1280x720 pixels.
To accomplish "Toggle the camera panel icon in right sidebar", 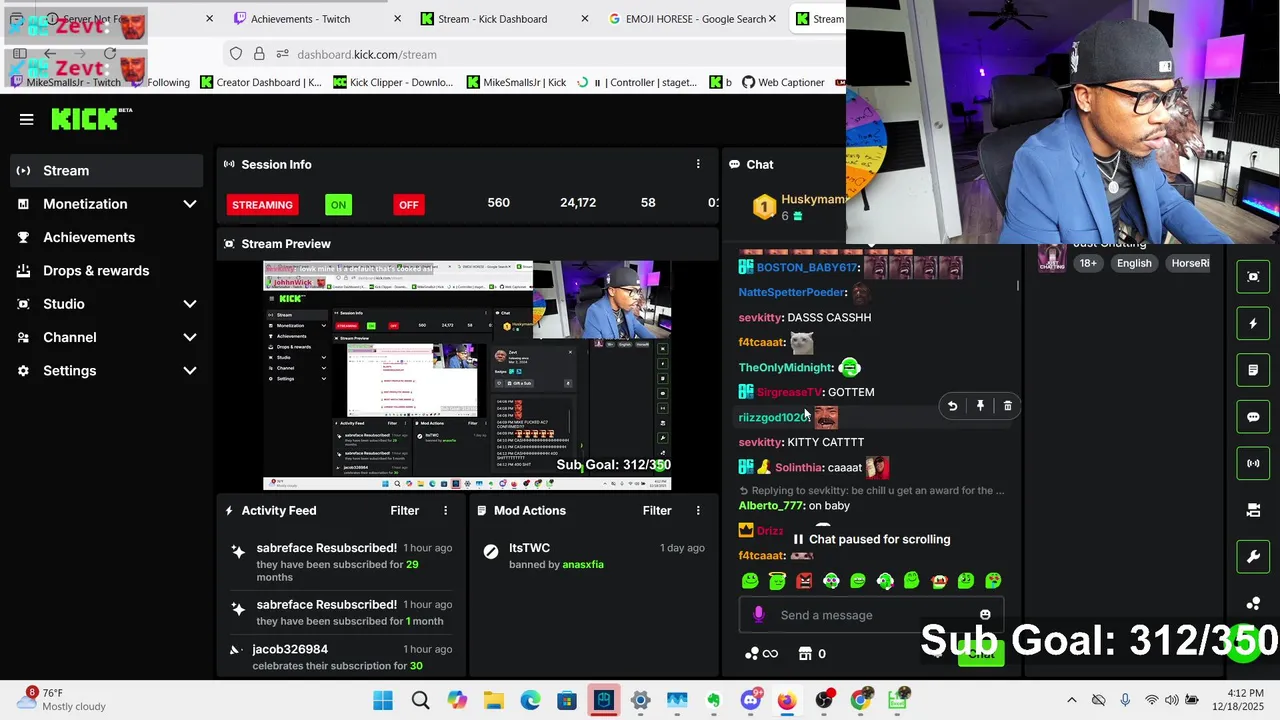I will (1253, 510).
